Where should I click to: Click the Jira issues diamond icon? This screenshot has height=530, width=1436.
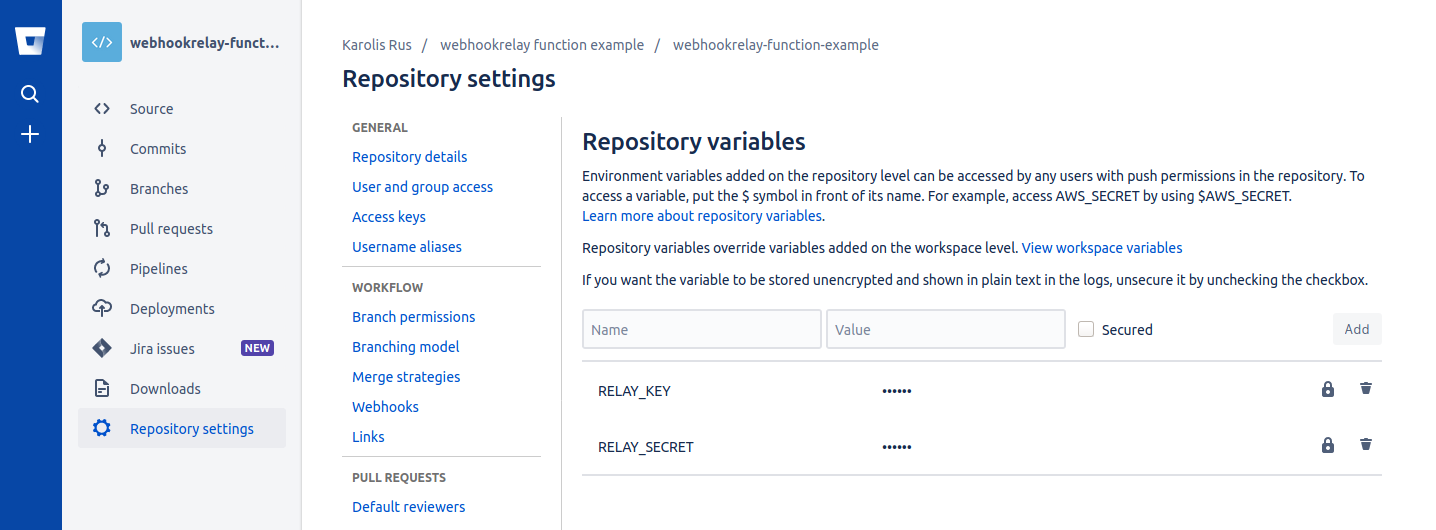[x=102, y=349]
